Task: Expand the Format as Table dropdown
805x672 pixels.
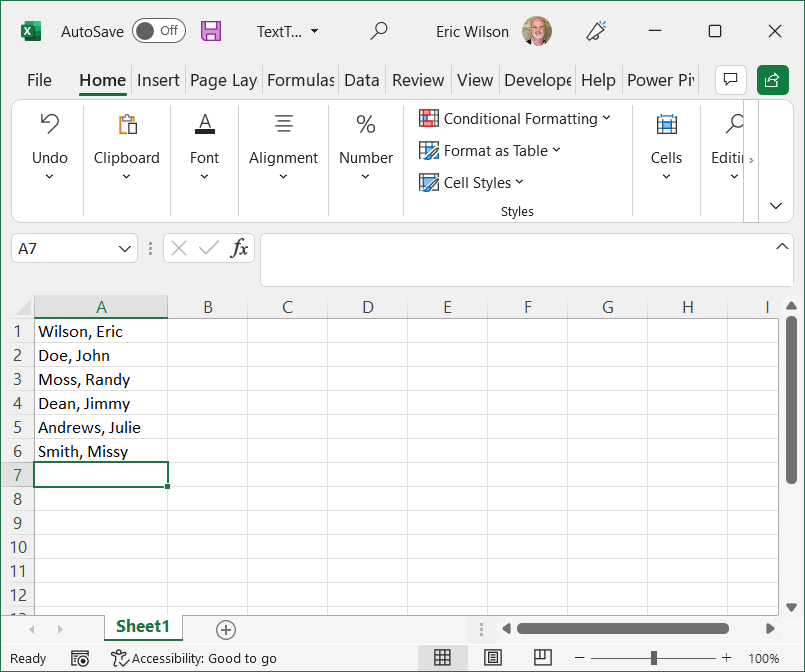Action: pos(490,151)
